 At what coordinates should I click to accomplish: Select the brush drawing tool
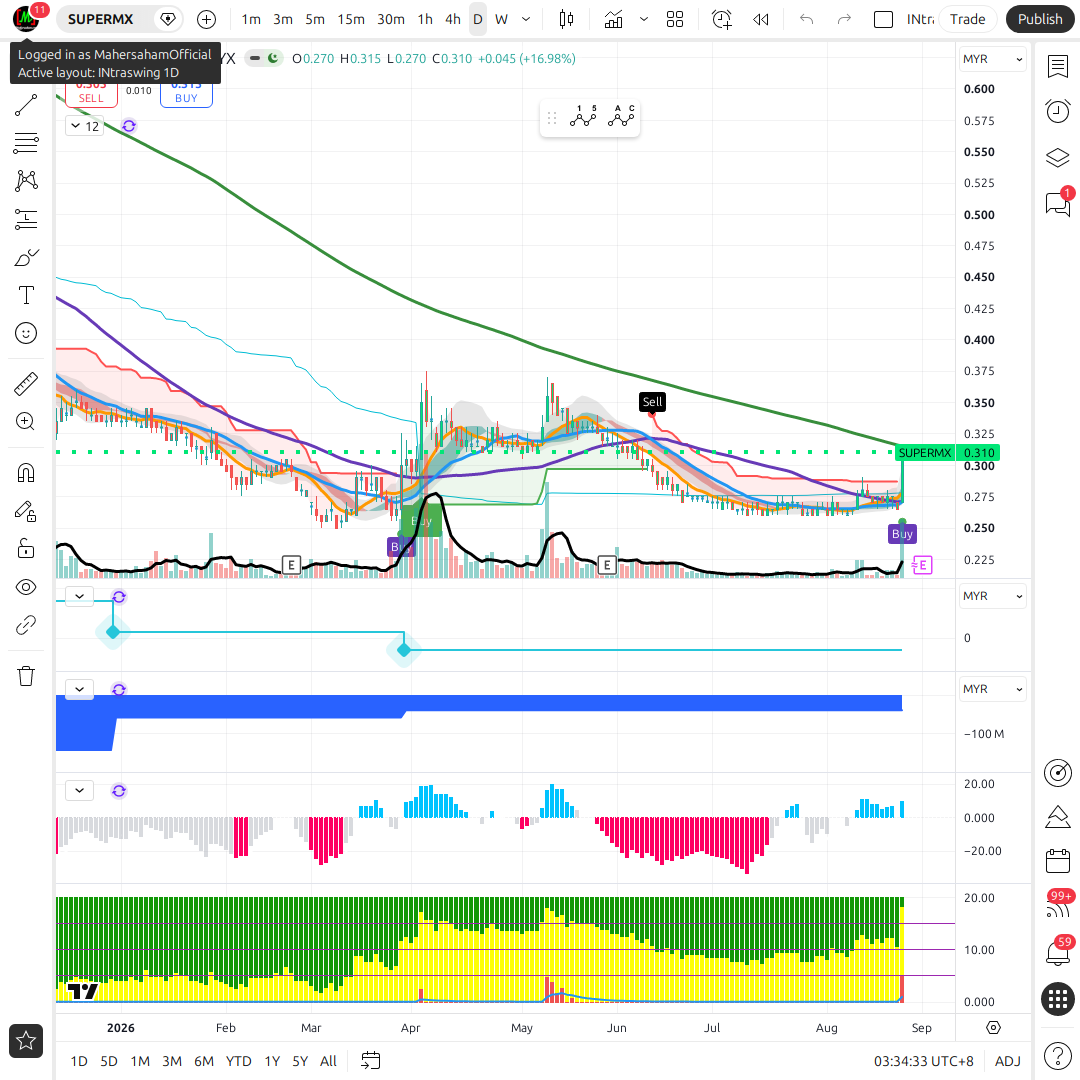26,258
